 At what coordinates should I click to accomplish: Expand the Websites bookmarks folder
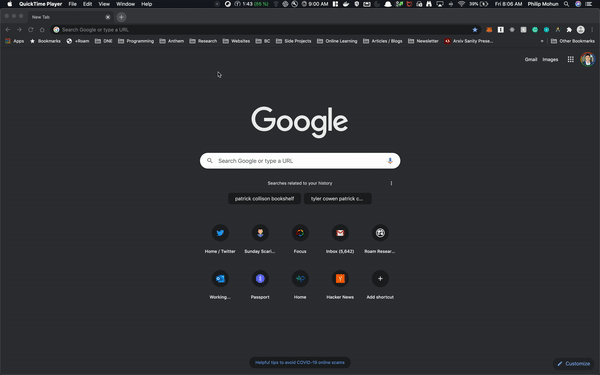(236, 41)
